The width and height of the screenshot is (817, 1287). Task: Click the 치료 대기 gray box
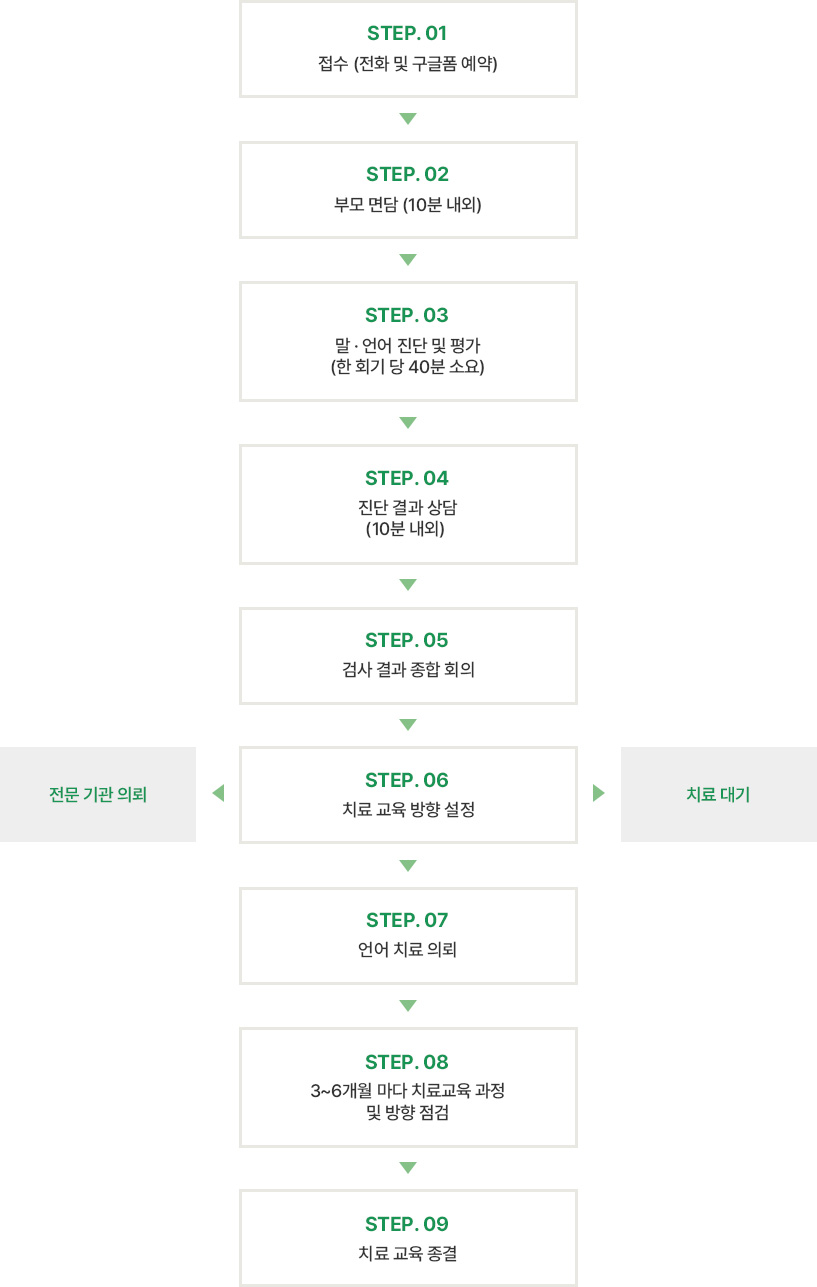click(x=719, y=794)
